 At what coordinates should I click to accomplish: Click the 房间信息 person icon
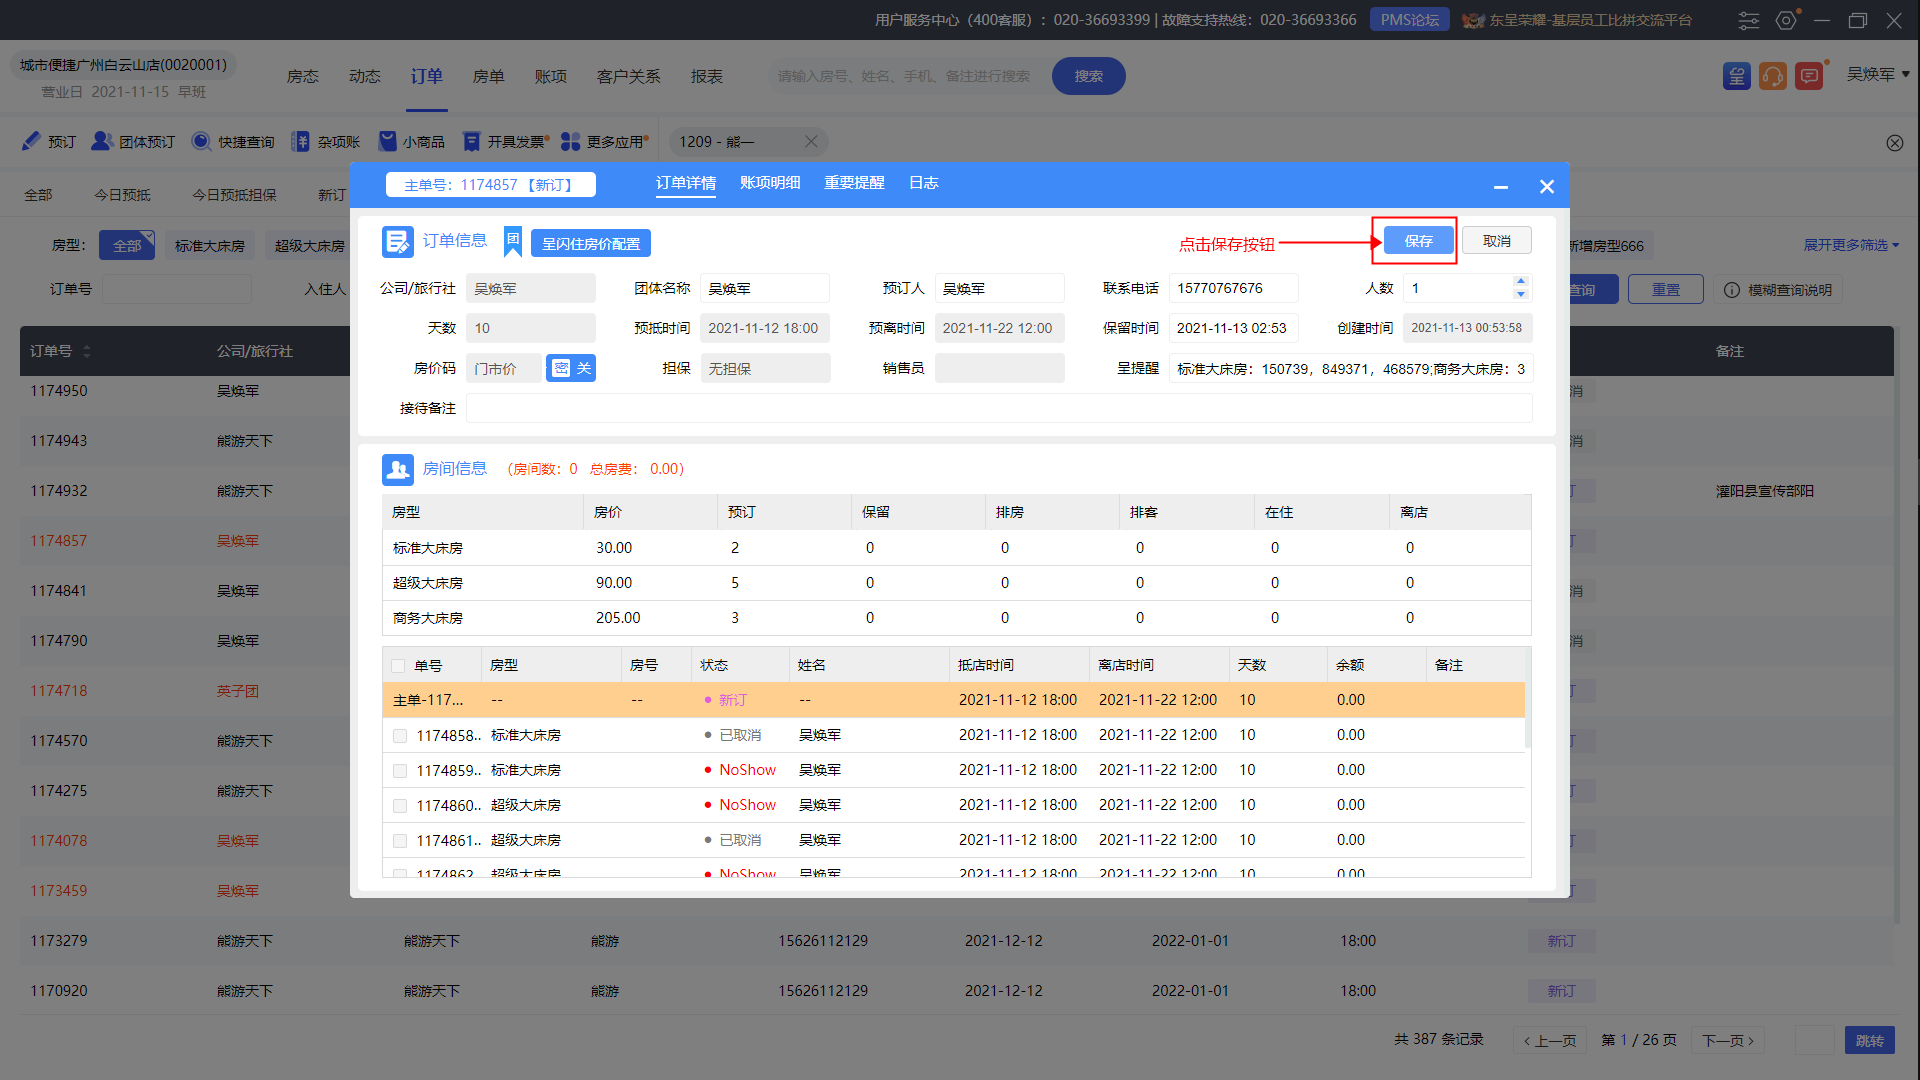tap(397, 469)
